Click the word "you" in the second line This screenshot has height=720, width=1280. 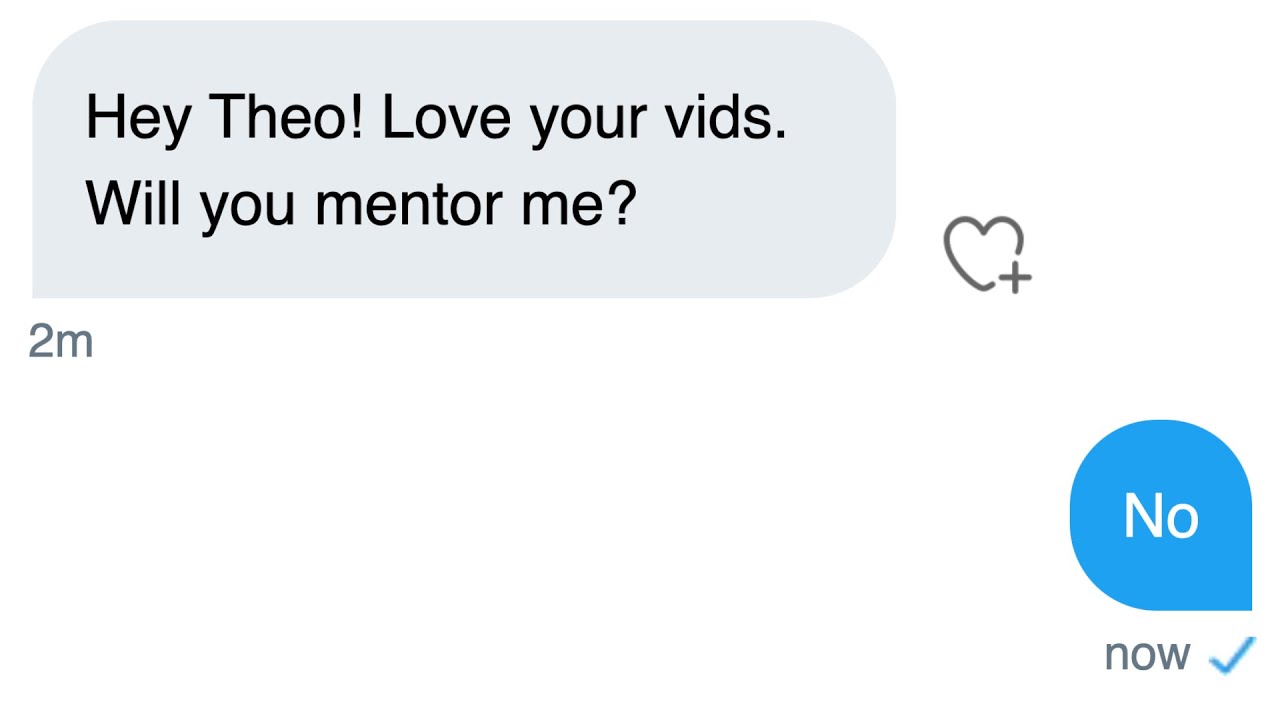click(x=246, y=206)
